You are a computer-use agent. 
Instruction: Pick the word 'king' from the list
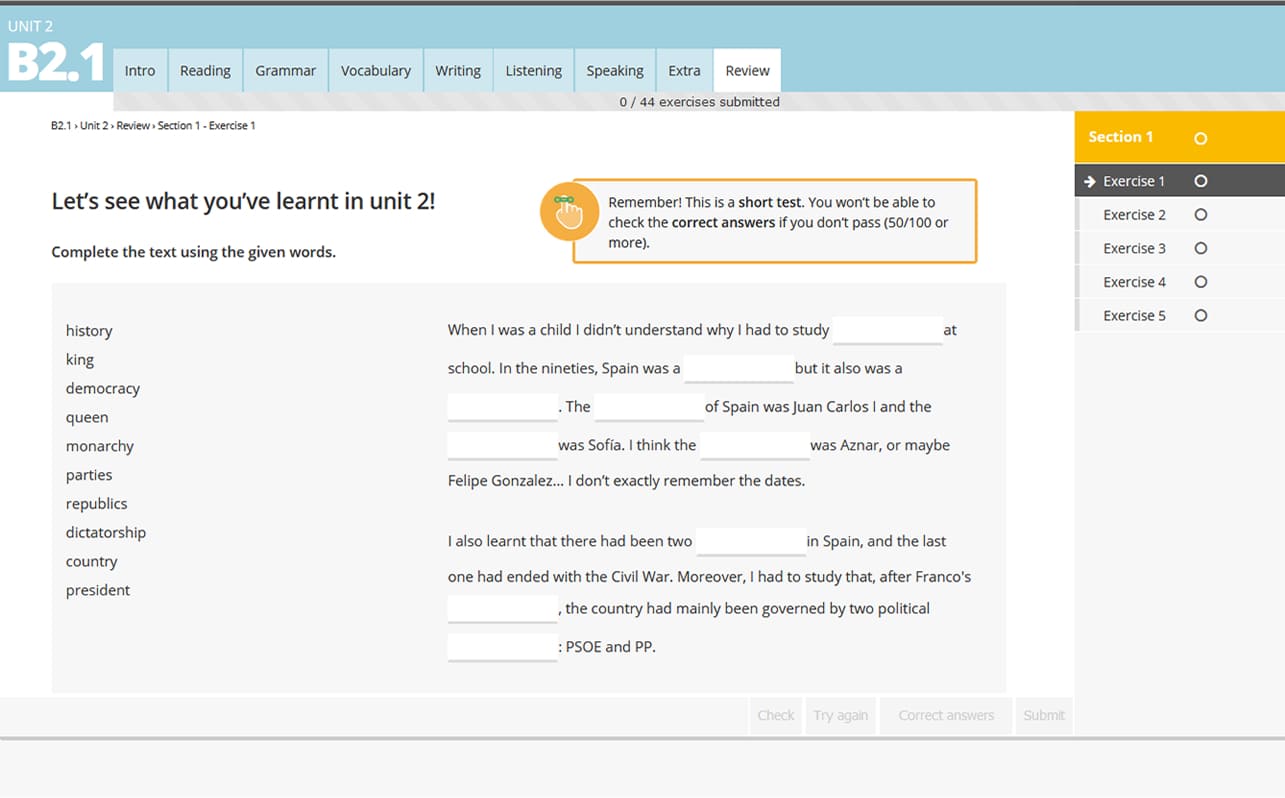80,360
